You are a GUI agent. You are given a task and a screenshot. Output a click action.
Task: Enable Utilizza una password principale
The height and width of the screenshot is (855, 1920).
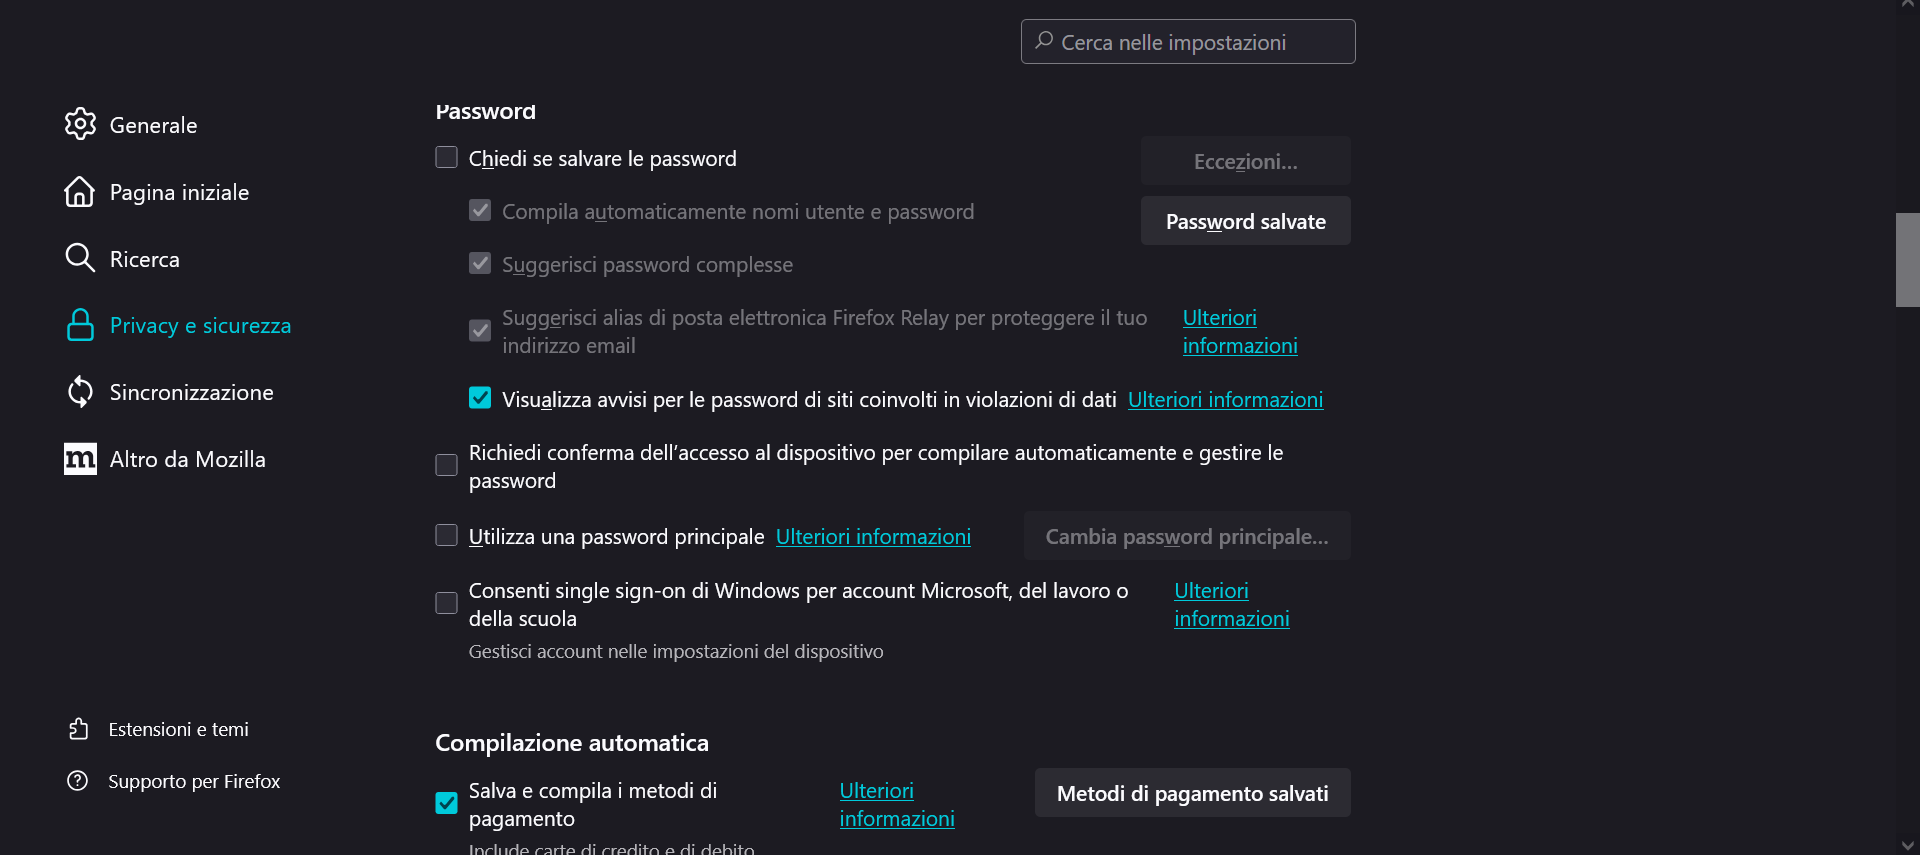click(x=447, y=536)
